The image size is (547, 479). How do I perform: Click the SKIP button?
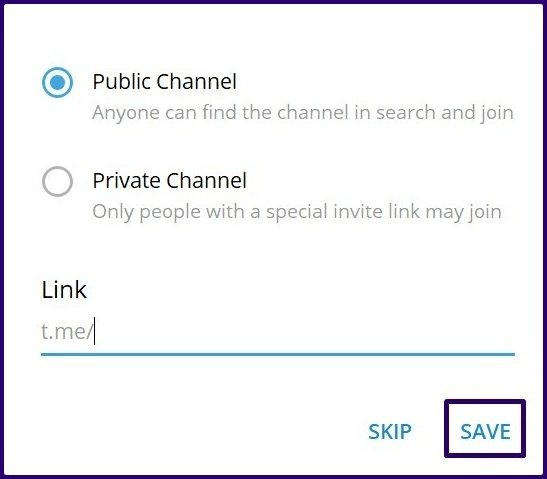pos(390,432)
